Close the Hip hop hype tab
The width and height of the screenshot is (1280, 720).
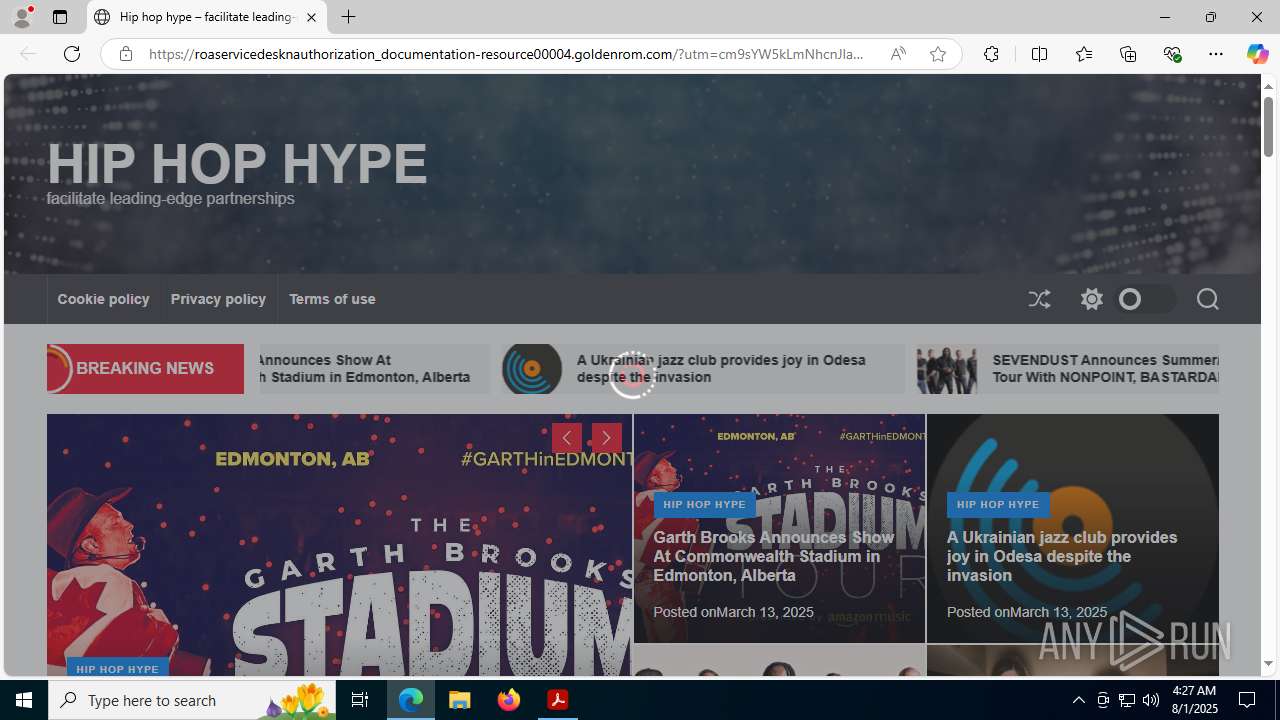(x=311, y=17)
